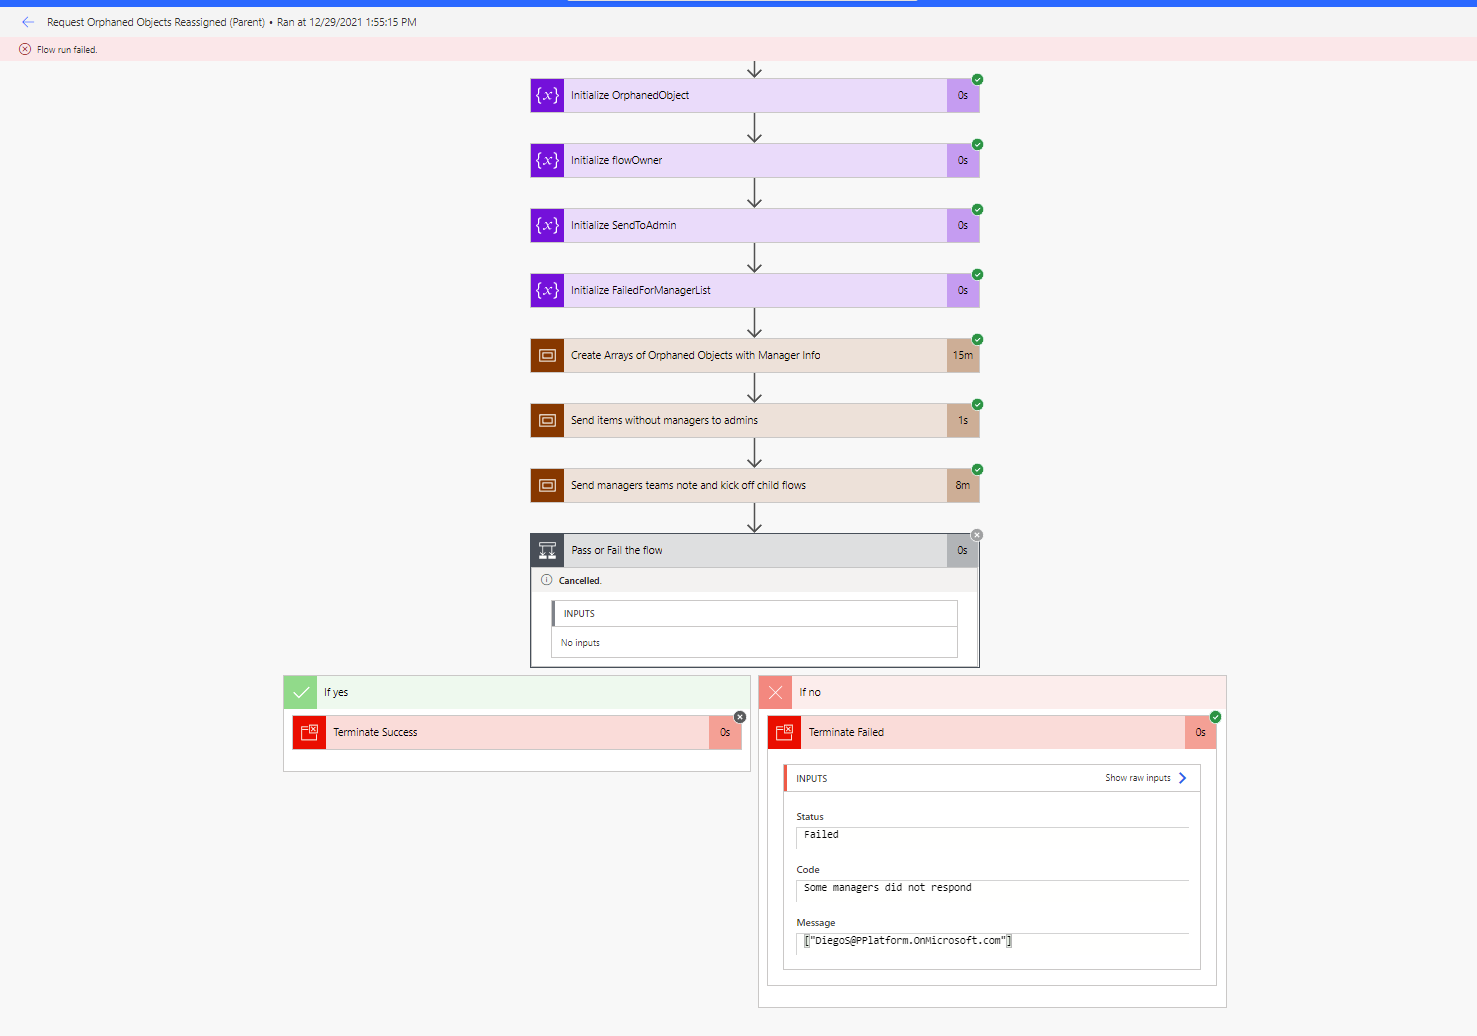This screenshot has width=1477, height=1036.
Task: Click the Terminate Failed card header
Action: [x=991, y=732]
